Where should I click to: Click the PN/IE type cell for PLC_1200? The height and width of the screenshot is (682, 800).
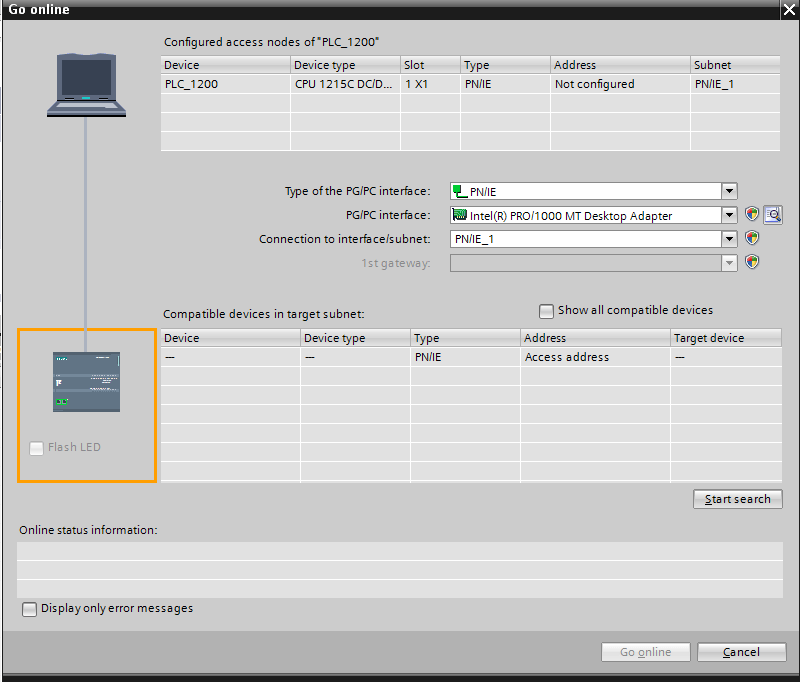click(505, 84)
